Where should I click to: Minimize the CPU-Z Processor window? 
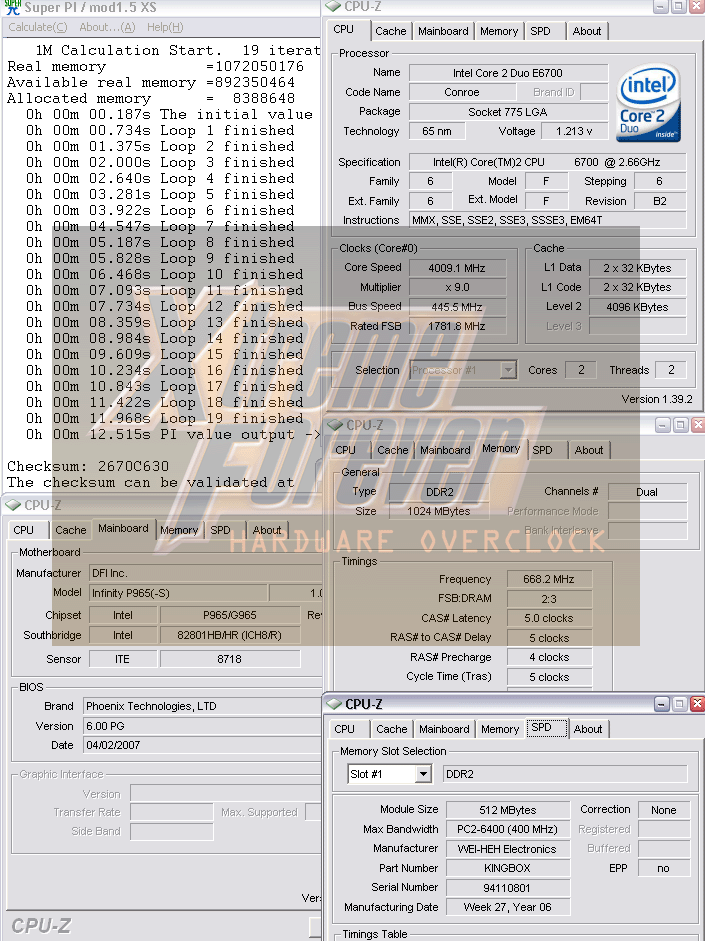pos(660,7)
